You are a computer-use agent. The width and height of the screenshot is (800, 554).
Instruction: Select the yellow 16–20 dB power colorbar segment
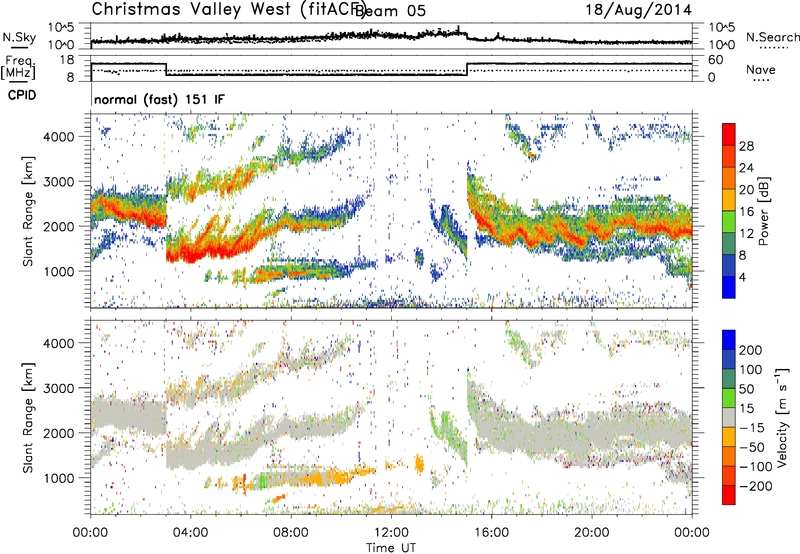[729, 200]
